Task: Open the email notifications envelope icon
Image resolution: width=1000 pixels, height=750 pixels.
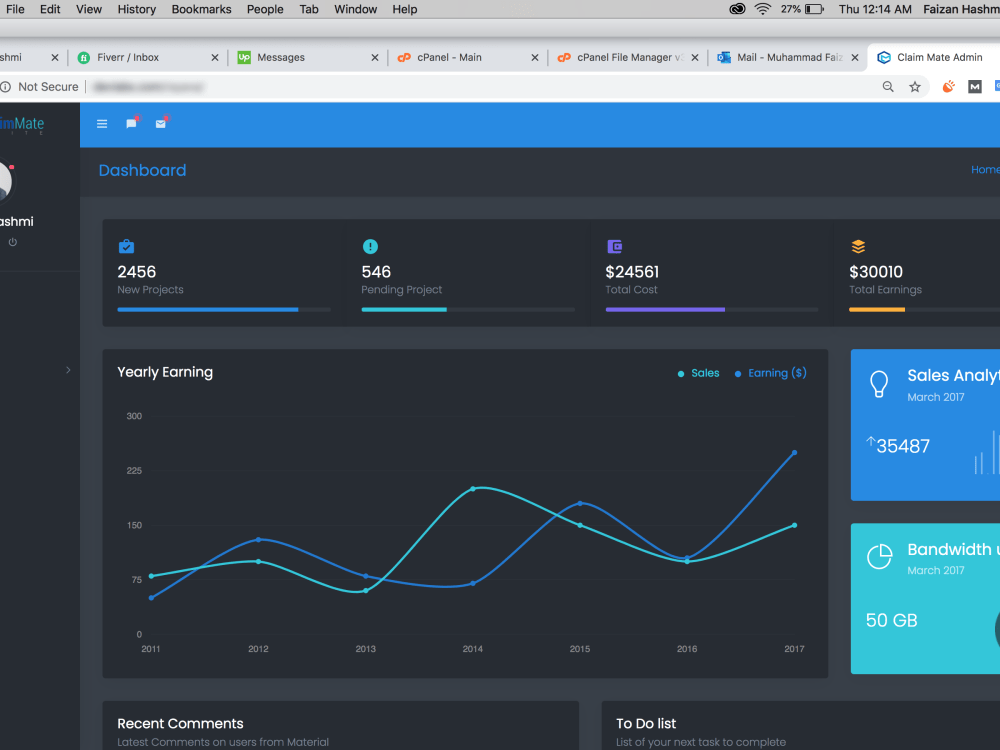Action: [161, 124]
